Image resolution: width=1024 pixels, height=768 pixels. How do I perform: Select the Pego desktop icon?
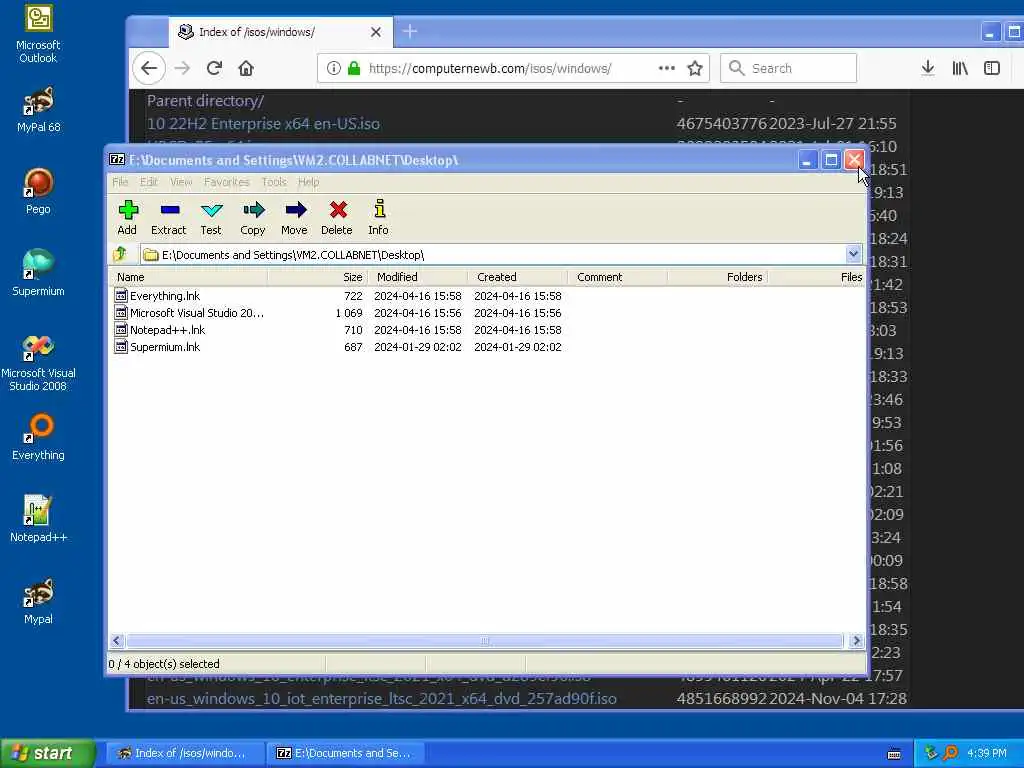(x=38, y=192)
